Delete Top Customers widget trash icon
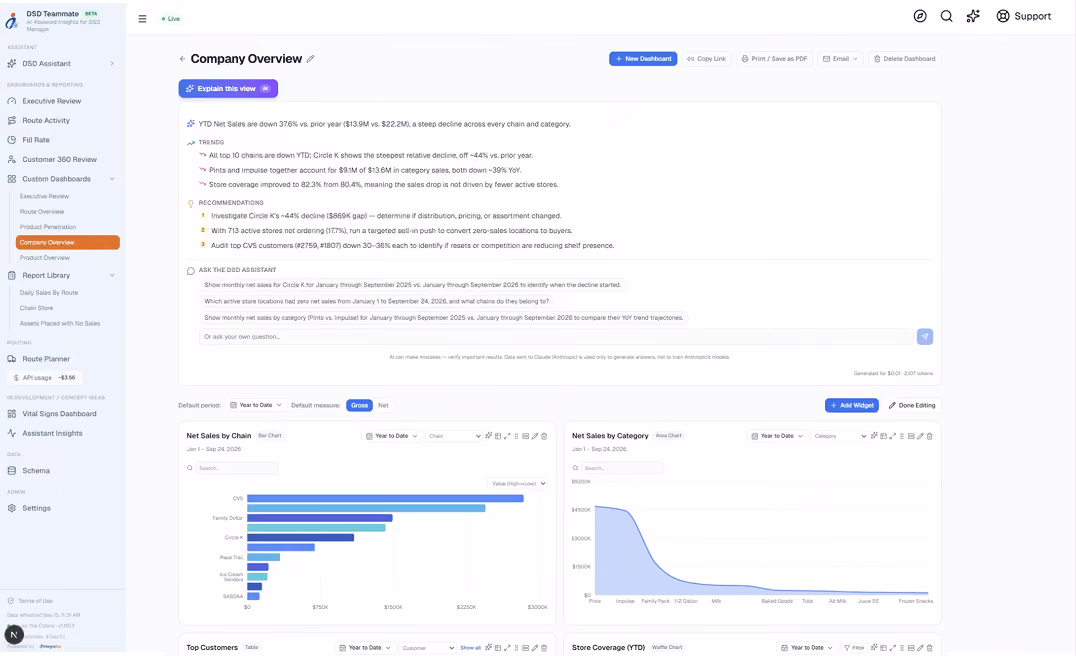1076x656 pixels. pyautogui.click(x=544, y=648)
